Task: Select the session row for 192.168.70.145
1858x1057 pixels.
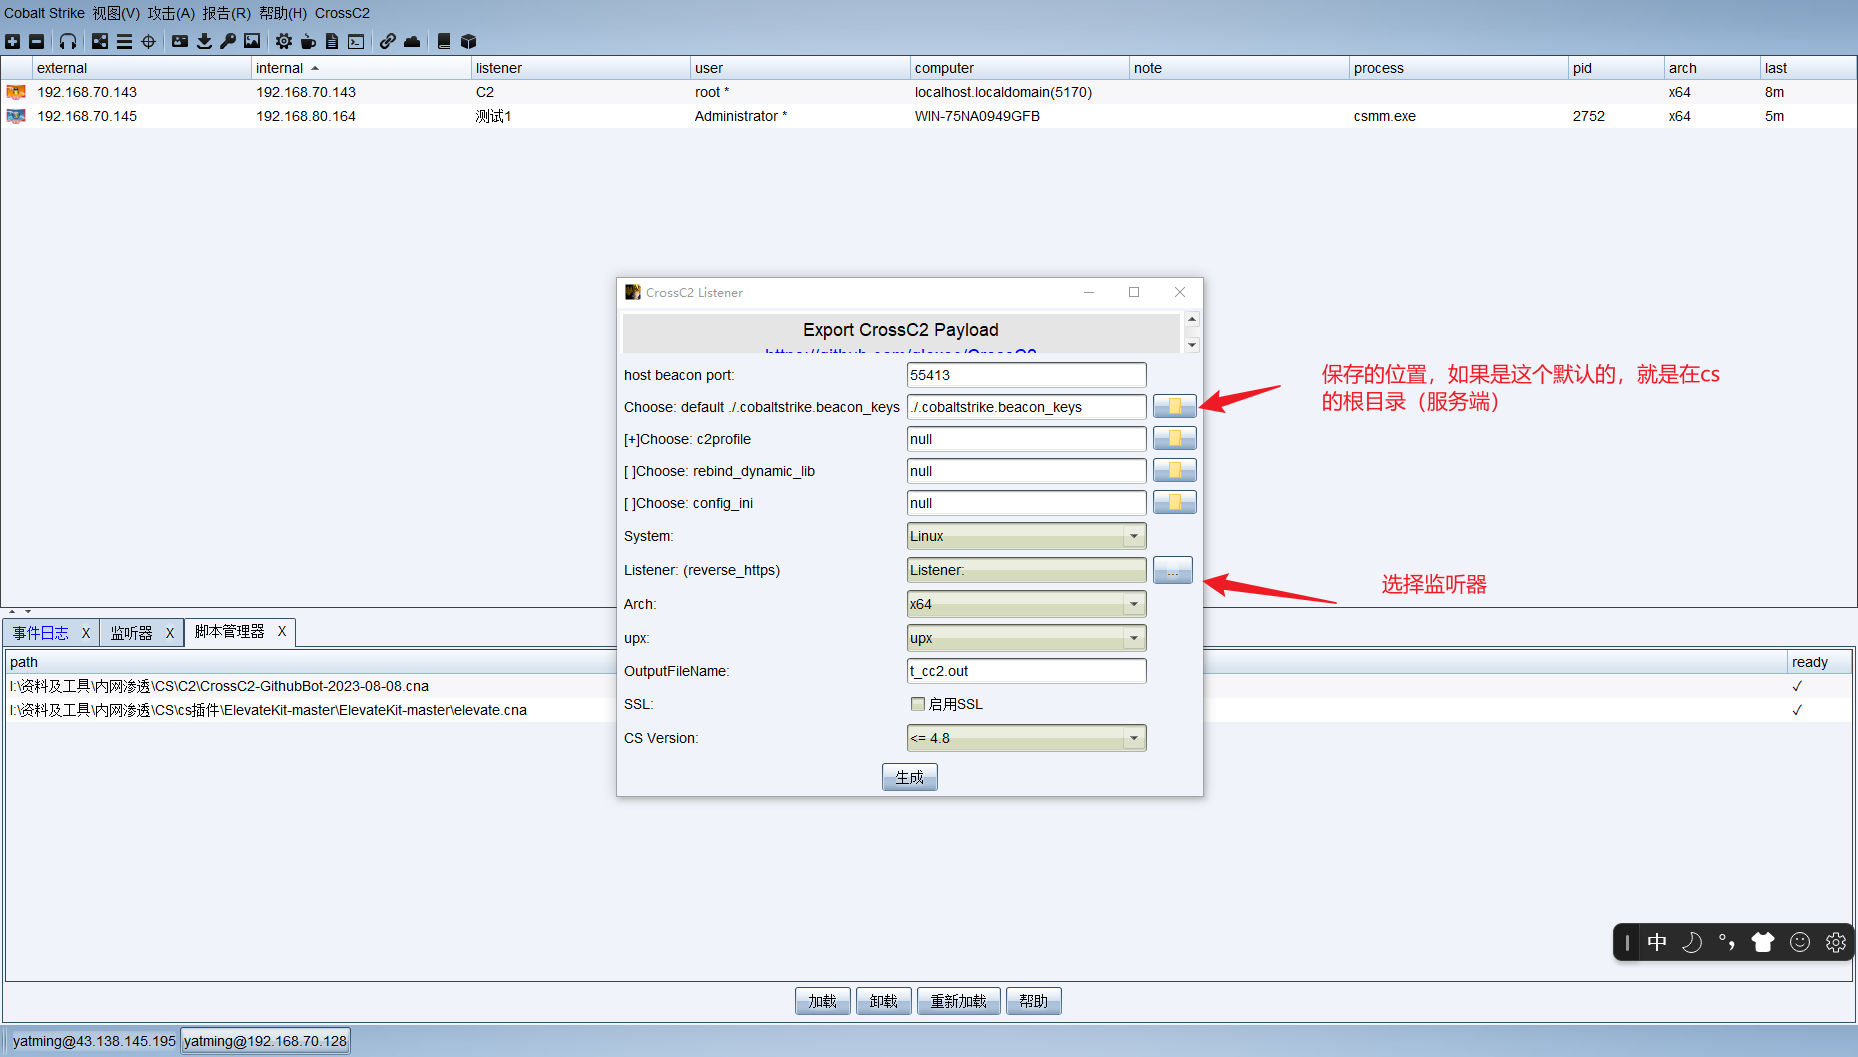Action: point(929,116)
